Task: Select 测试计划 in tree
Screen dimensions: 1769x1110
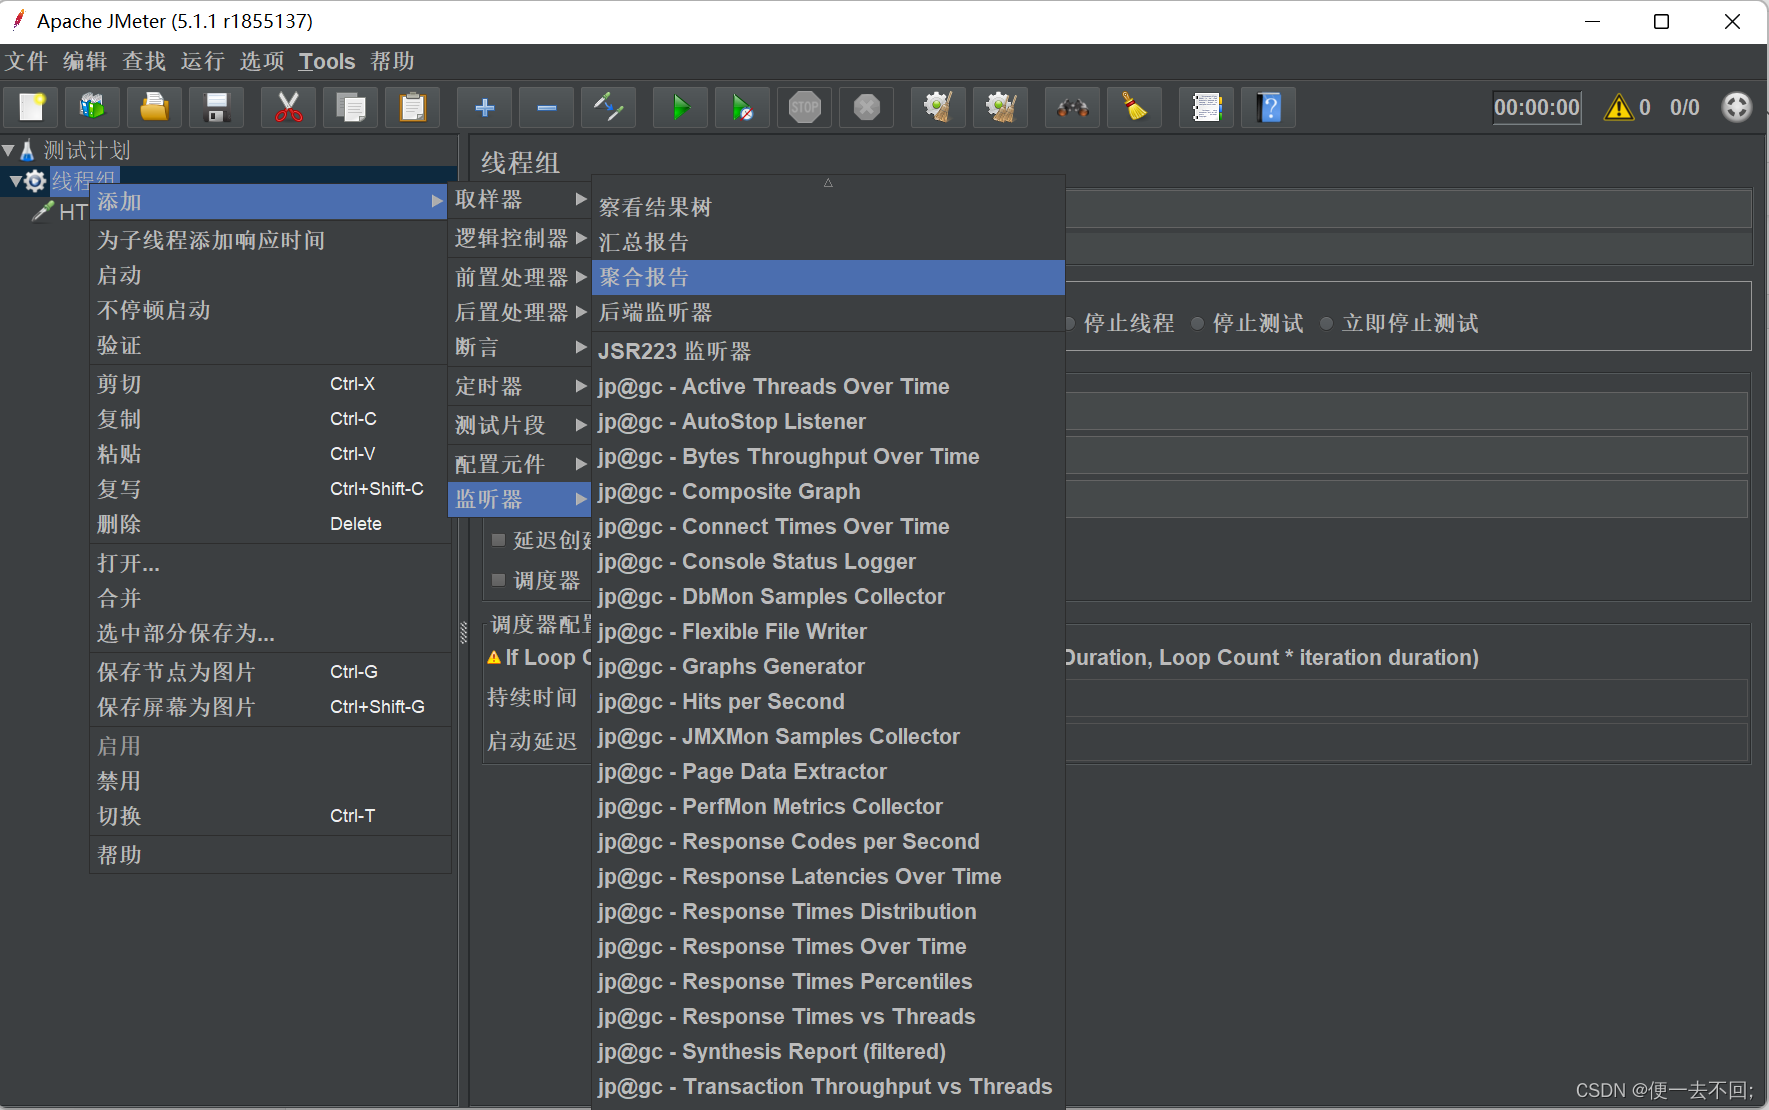Action: 87,151
